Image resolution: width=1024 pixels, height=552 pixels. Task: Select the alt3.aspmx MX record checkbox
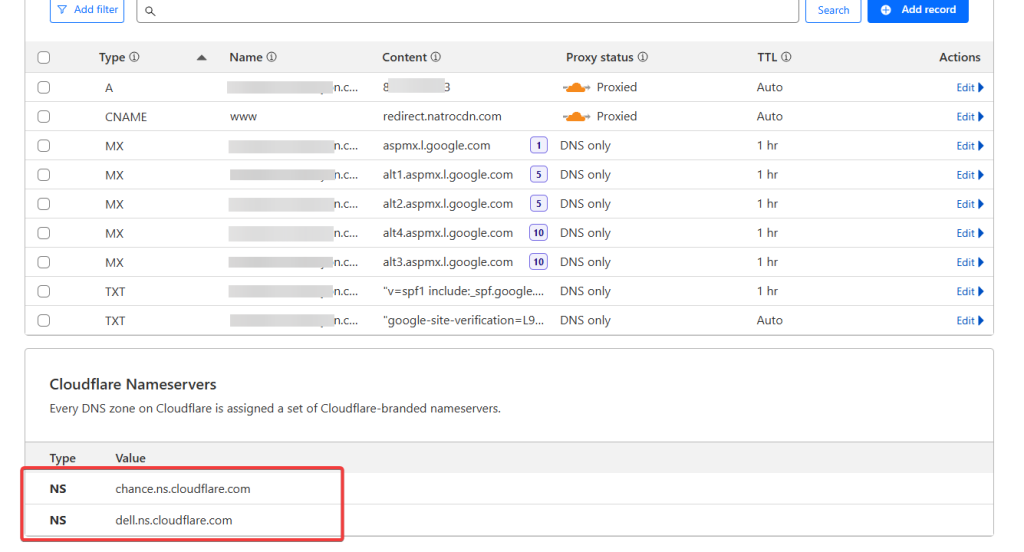point(44,262)
